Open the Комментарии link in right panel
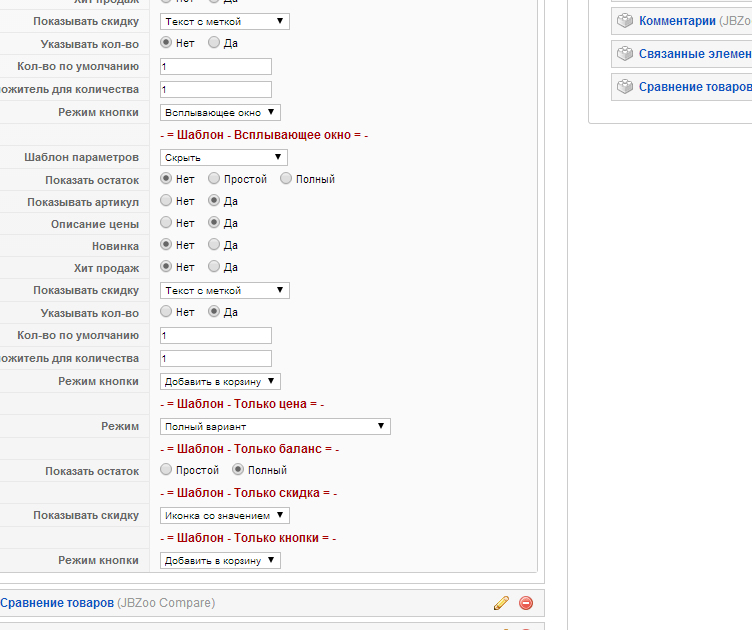This screenshot has width=752, height=630. point(677,20)
